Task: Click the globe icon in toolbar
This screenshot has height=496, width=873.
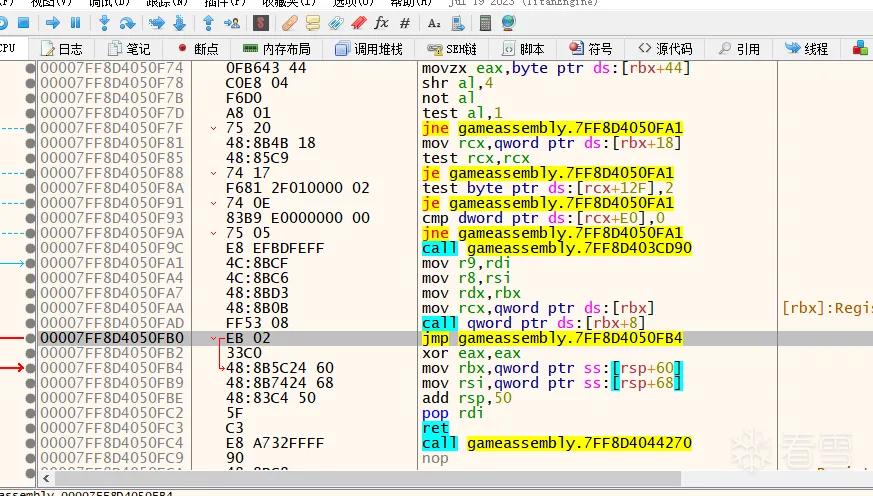Action: point(508,23)
